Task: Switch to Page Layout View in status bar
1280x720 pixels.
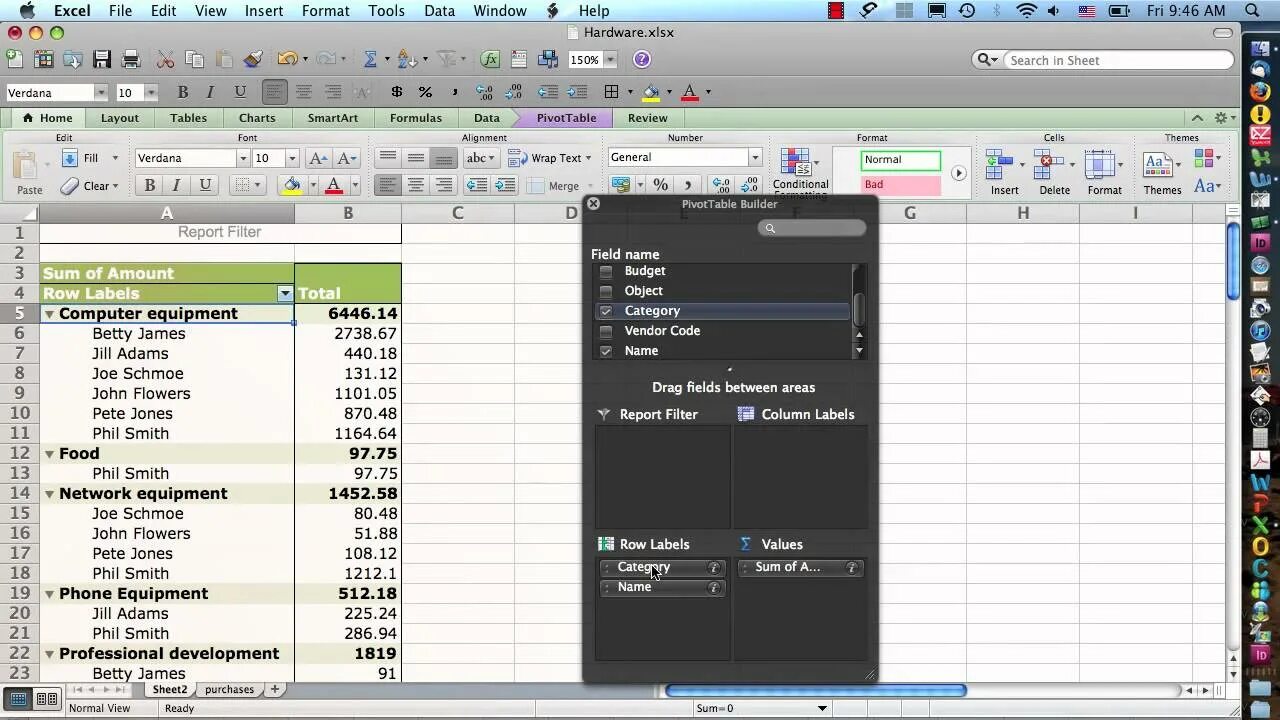Action: click(46, 699)
